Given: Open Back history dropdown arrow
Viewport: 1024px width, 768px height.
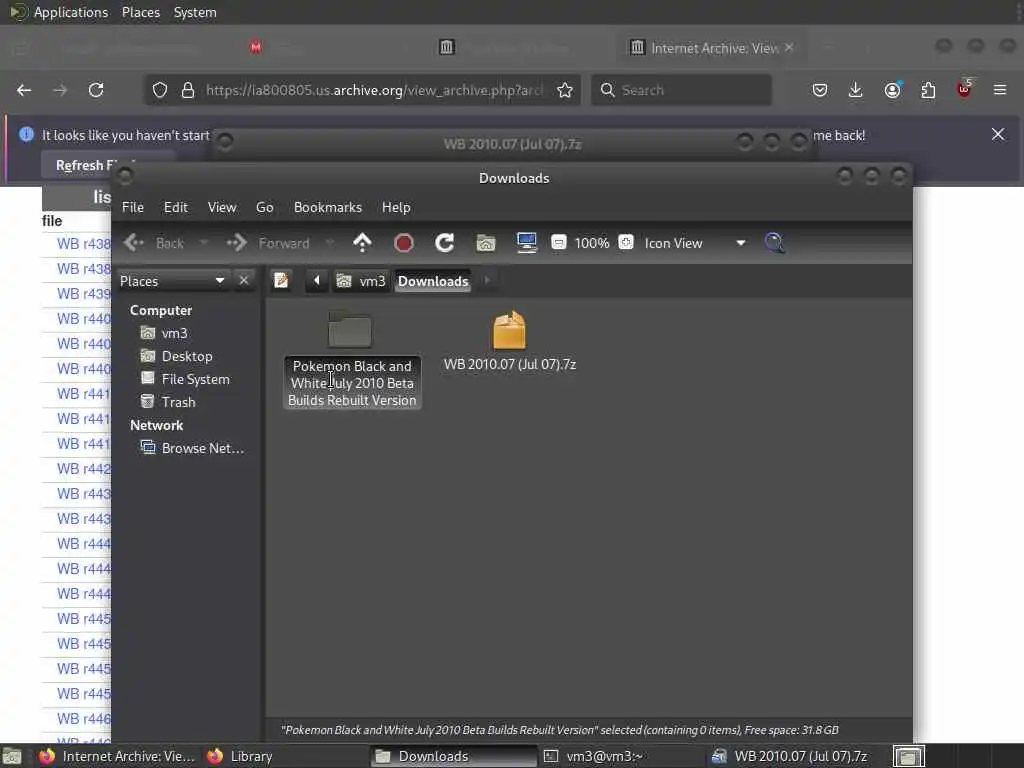Looking at the screenshot, I should point(204,243).
